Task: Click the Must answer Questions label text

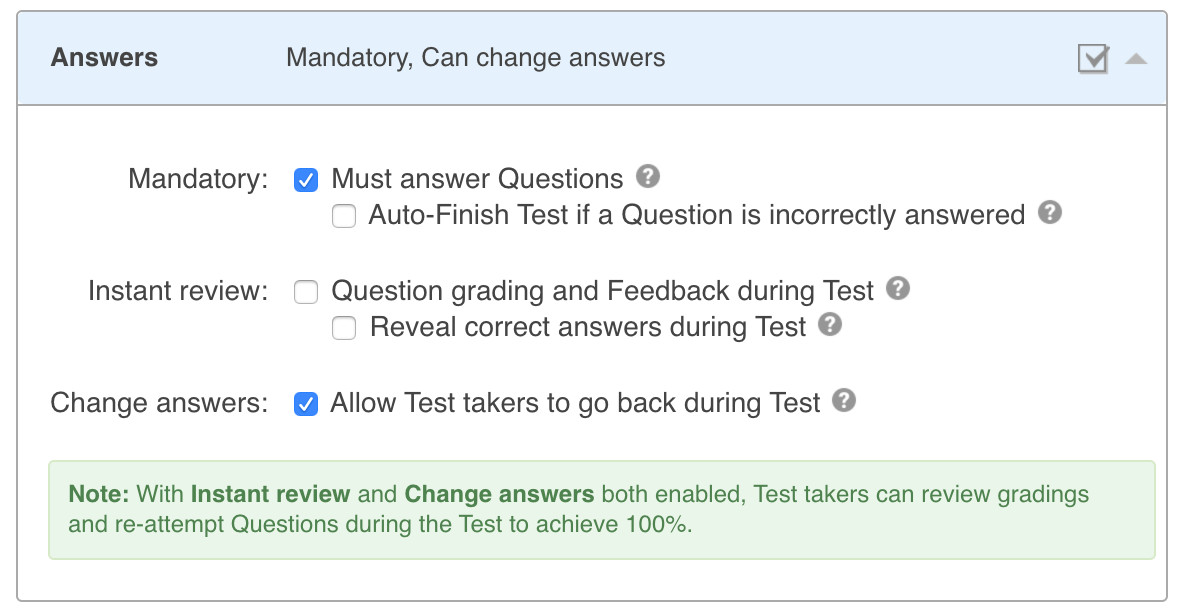Action: [x=477, y=180]
